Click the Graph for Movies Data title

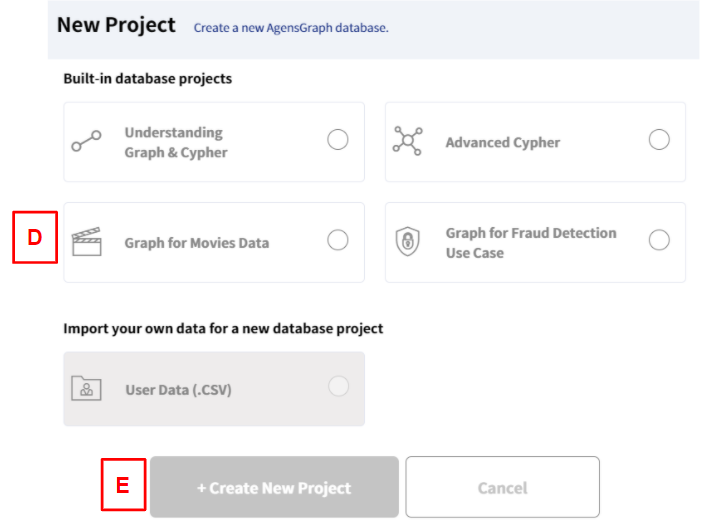(x=196, y=243)
